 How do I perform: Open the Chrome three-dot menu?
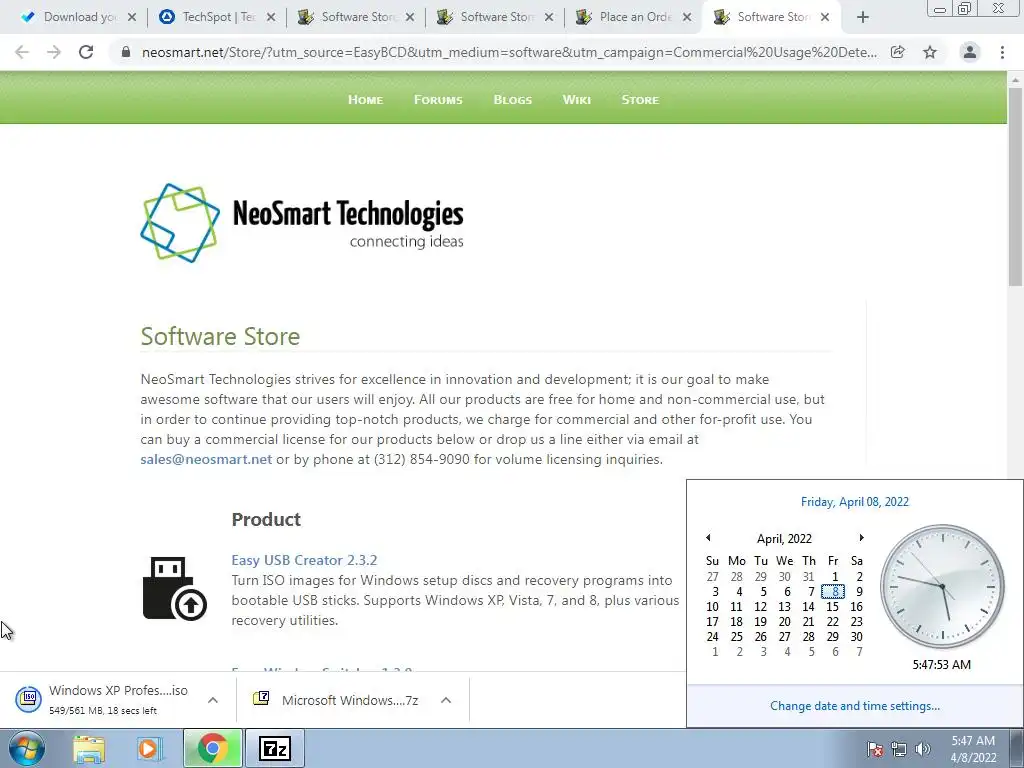pyautogui.click(x=1002, y=52)
